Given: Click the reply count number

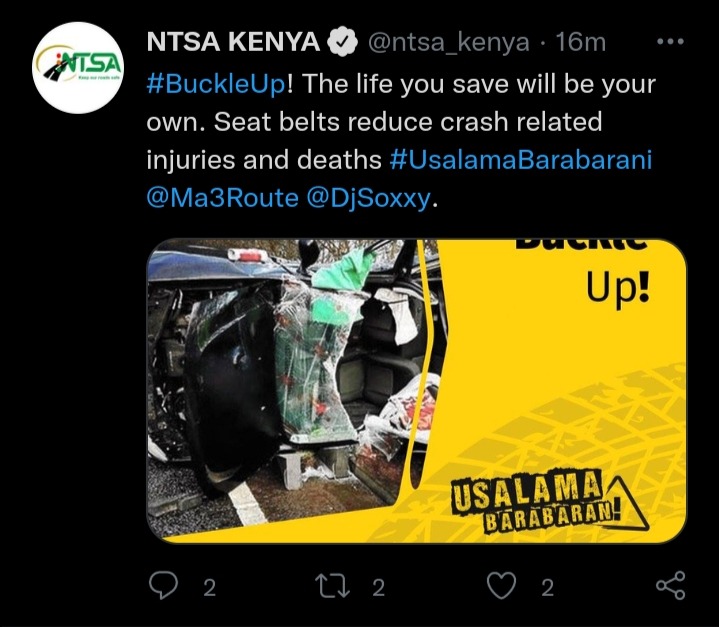Looking at the screenshot, I should pos(210,588).
